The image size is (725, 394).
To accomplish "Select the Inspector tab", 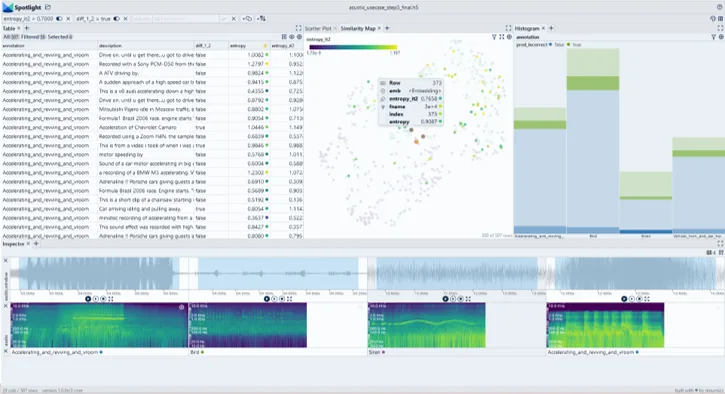I will pos(13,244).
